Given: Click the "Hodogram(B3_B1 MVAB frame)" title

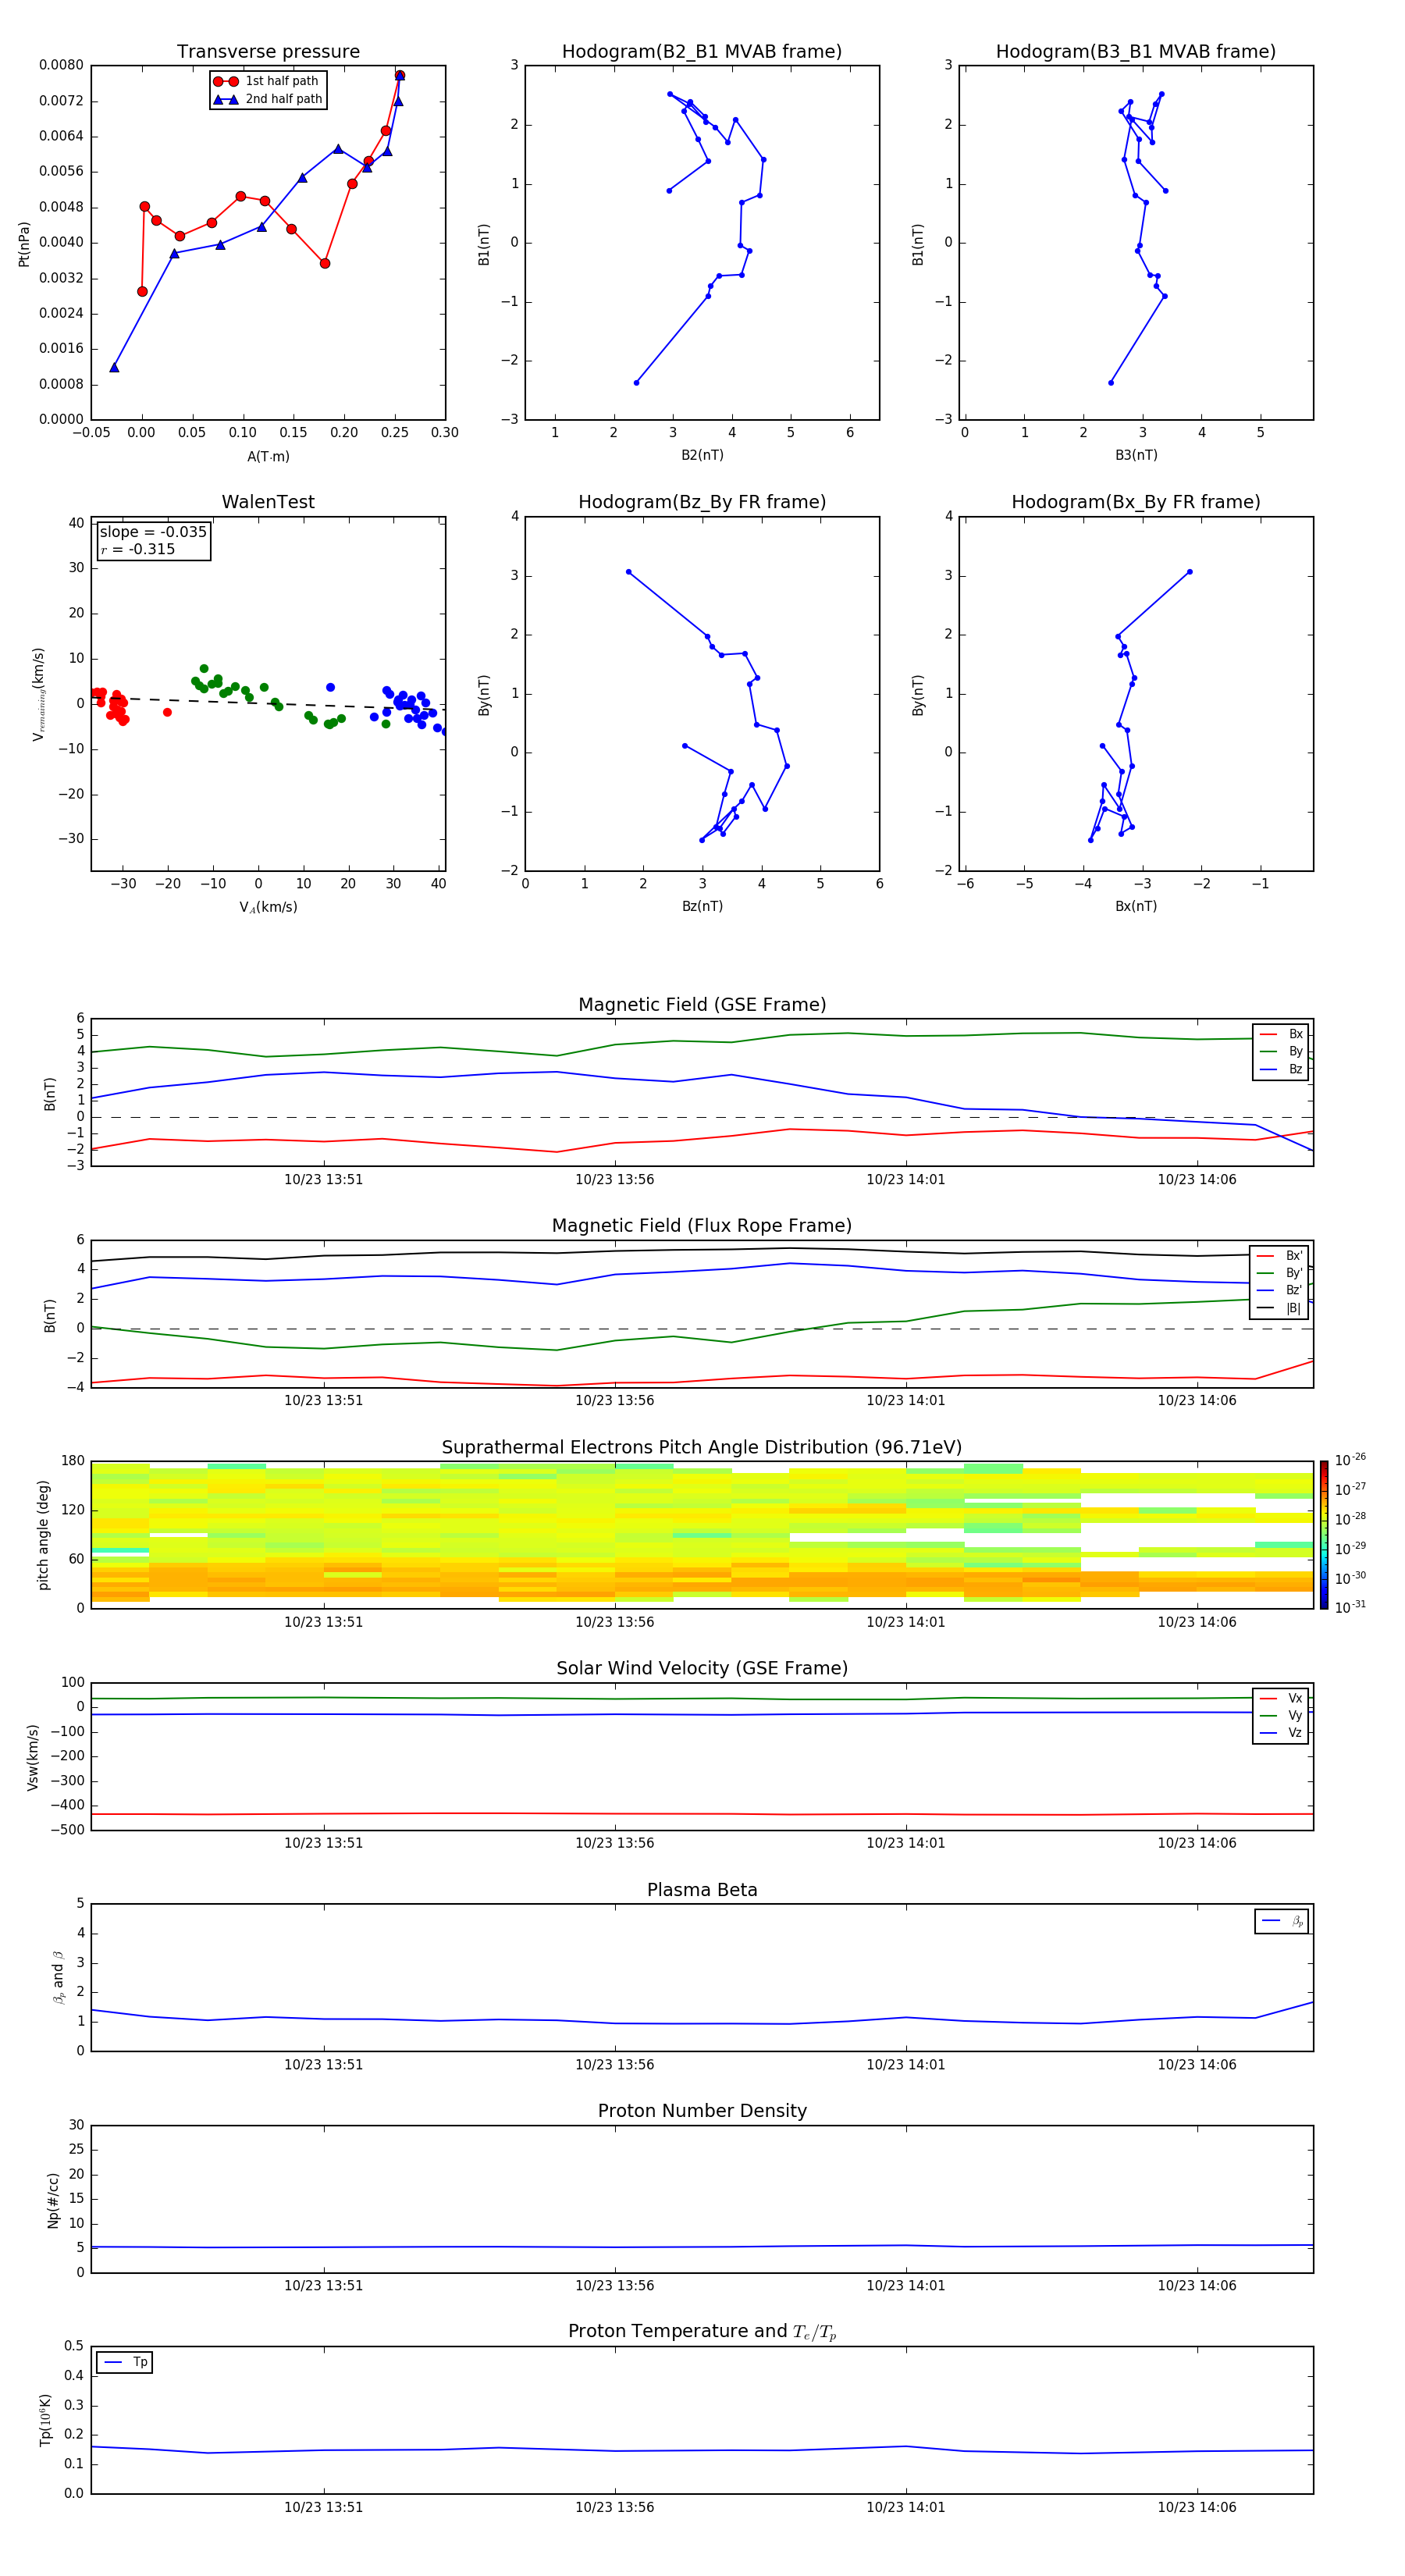Looking at the screenshot, I should tap(1136, 52).
